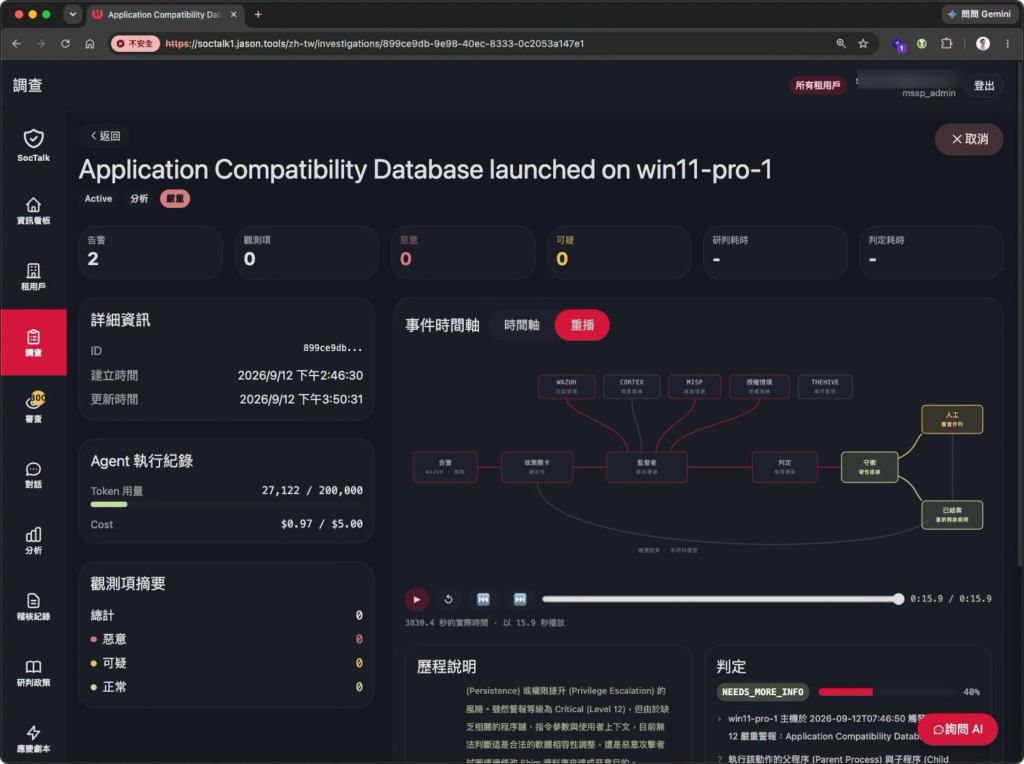Click 建立時間 value 下午2:46:30

(x=300, y=375)
